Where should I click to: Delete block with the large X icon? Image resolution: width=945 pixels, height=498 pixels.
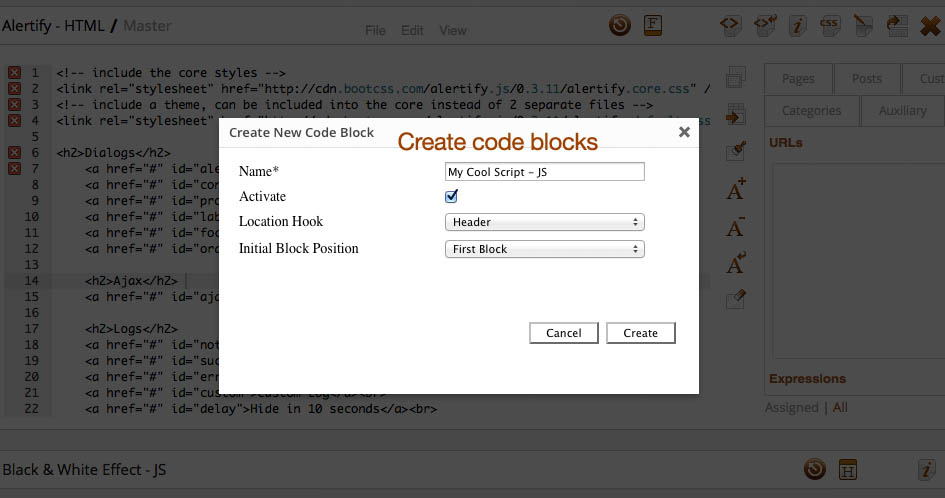931,27
